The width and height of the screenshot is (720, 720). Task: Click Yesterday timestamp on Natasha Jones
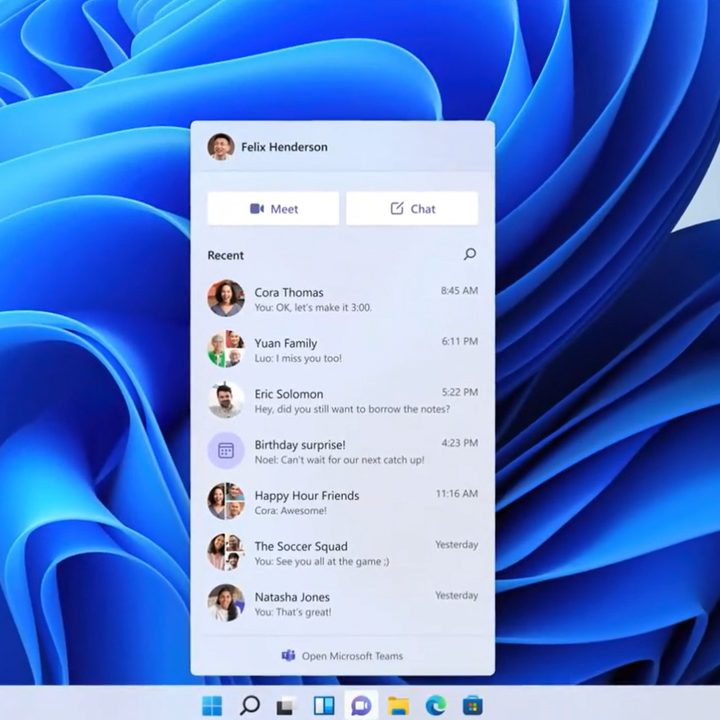456,595
